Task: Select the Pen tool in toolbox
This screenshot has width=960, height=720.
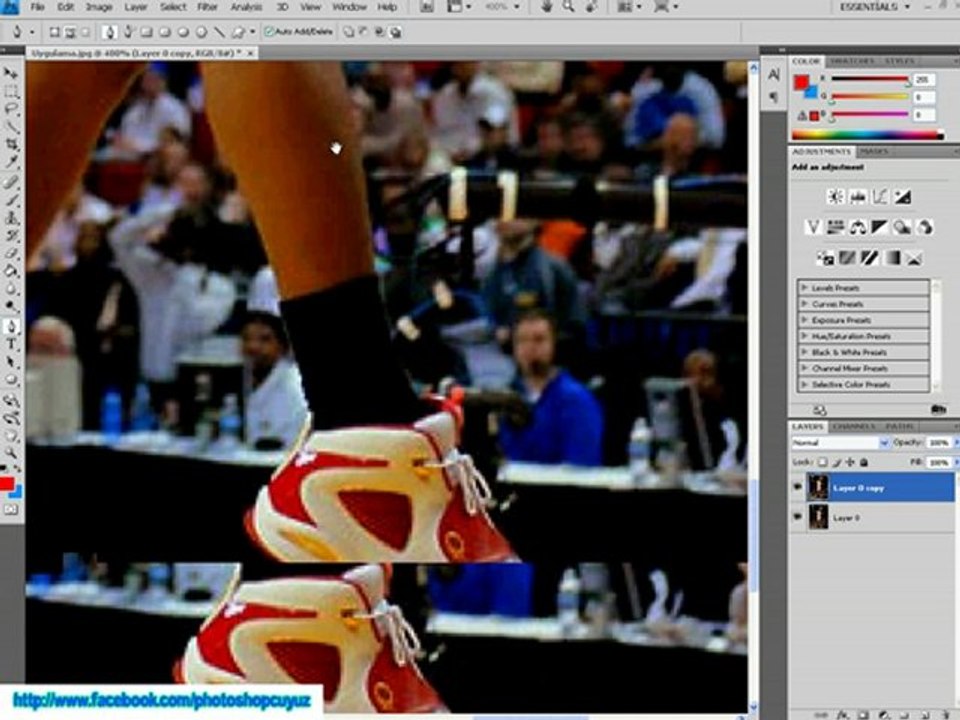Action: 11,326
